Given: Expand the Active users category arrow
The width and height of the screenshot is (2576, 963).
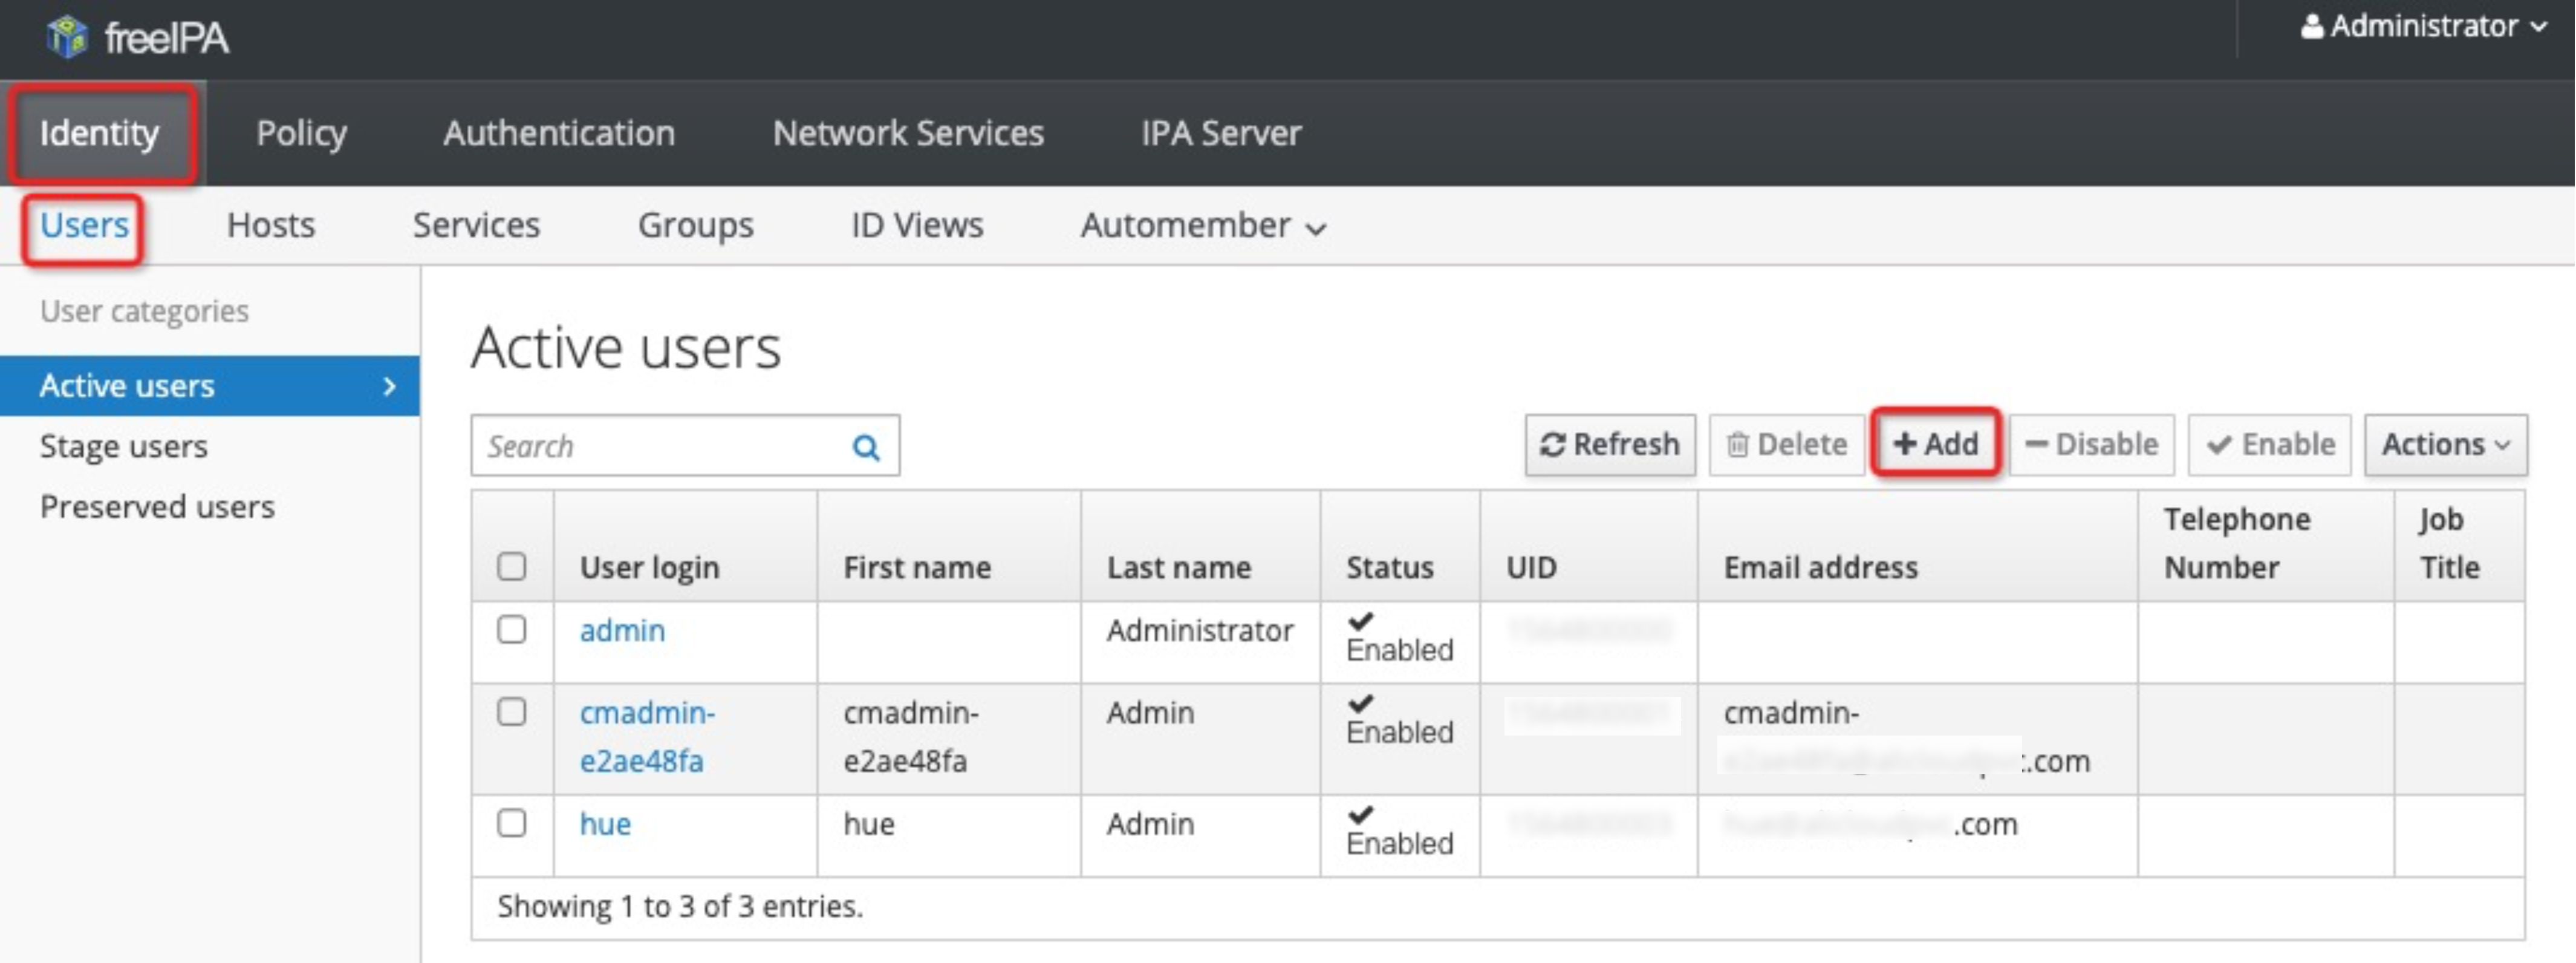Looking at the screenshot, I should pos(390,385).
